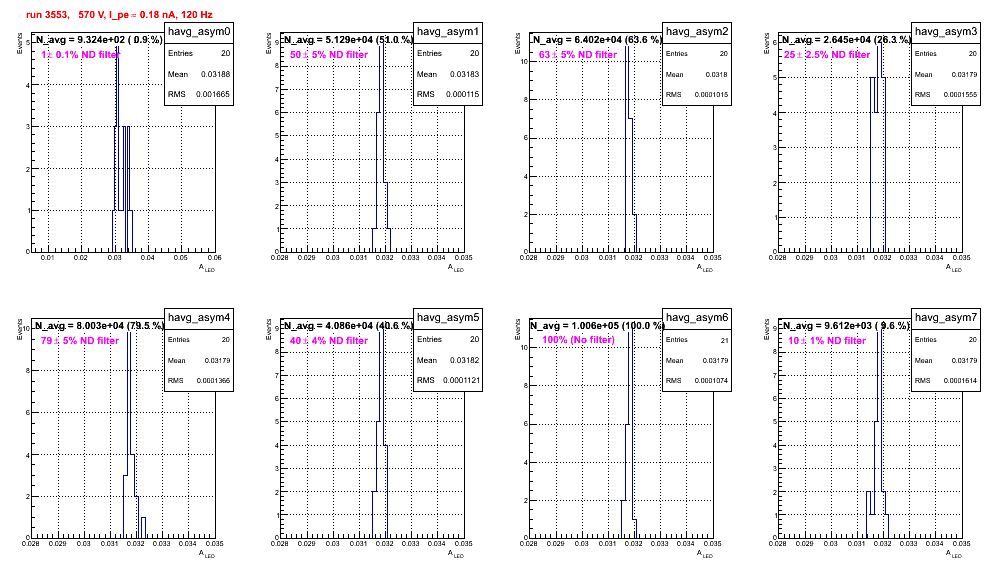
Task: Click the 'N_avg = 6.402e+04 (63.6 %)' label
Action: 596,39
